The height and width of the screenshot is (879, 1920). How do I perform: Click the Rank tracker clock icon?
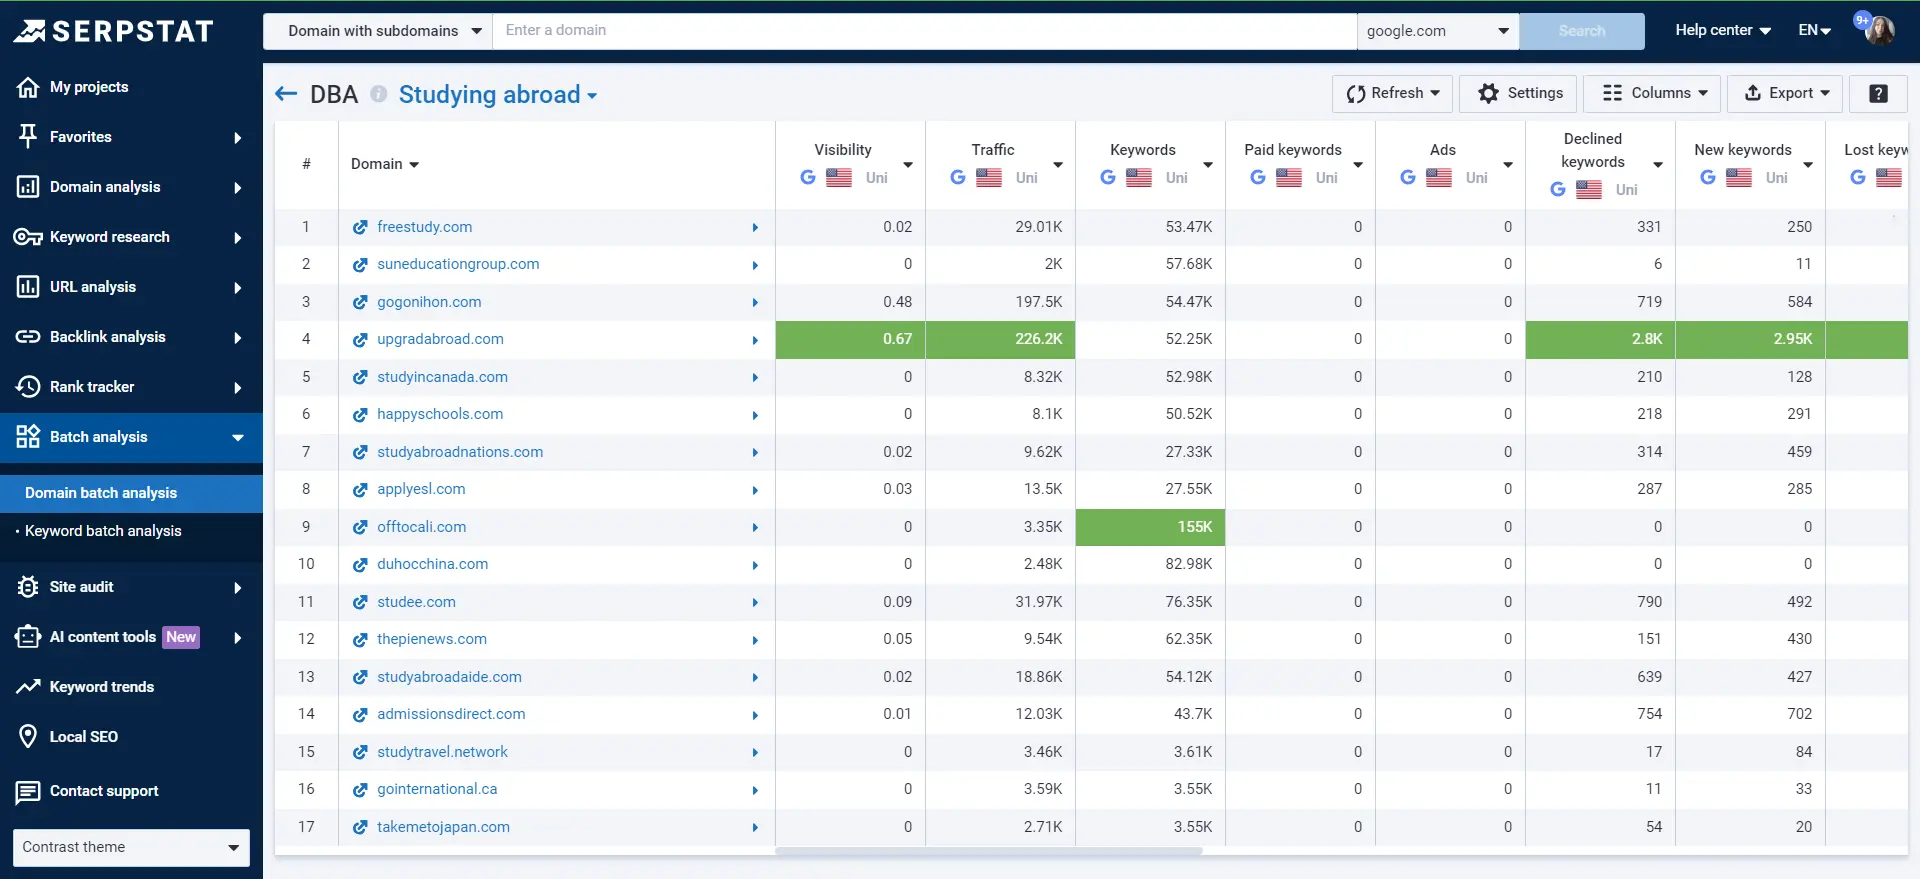(x=28, y=387)
